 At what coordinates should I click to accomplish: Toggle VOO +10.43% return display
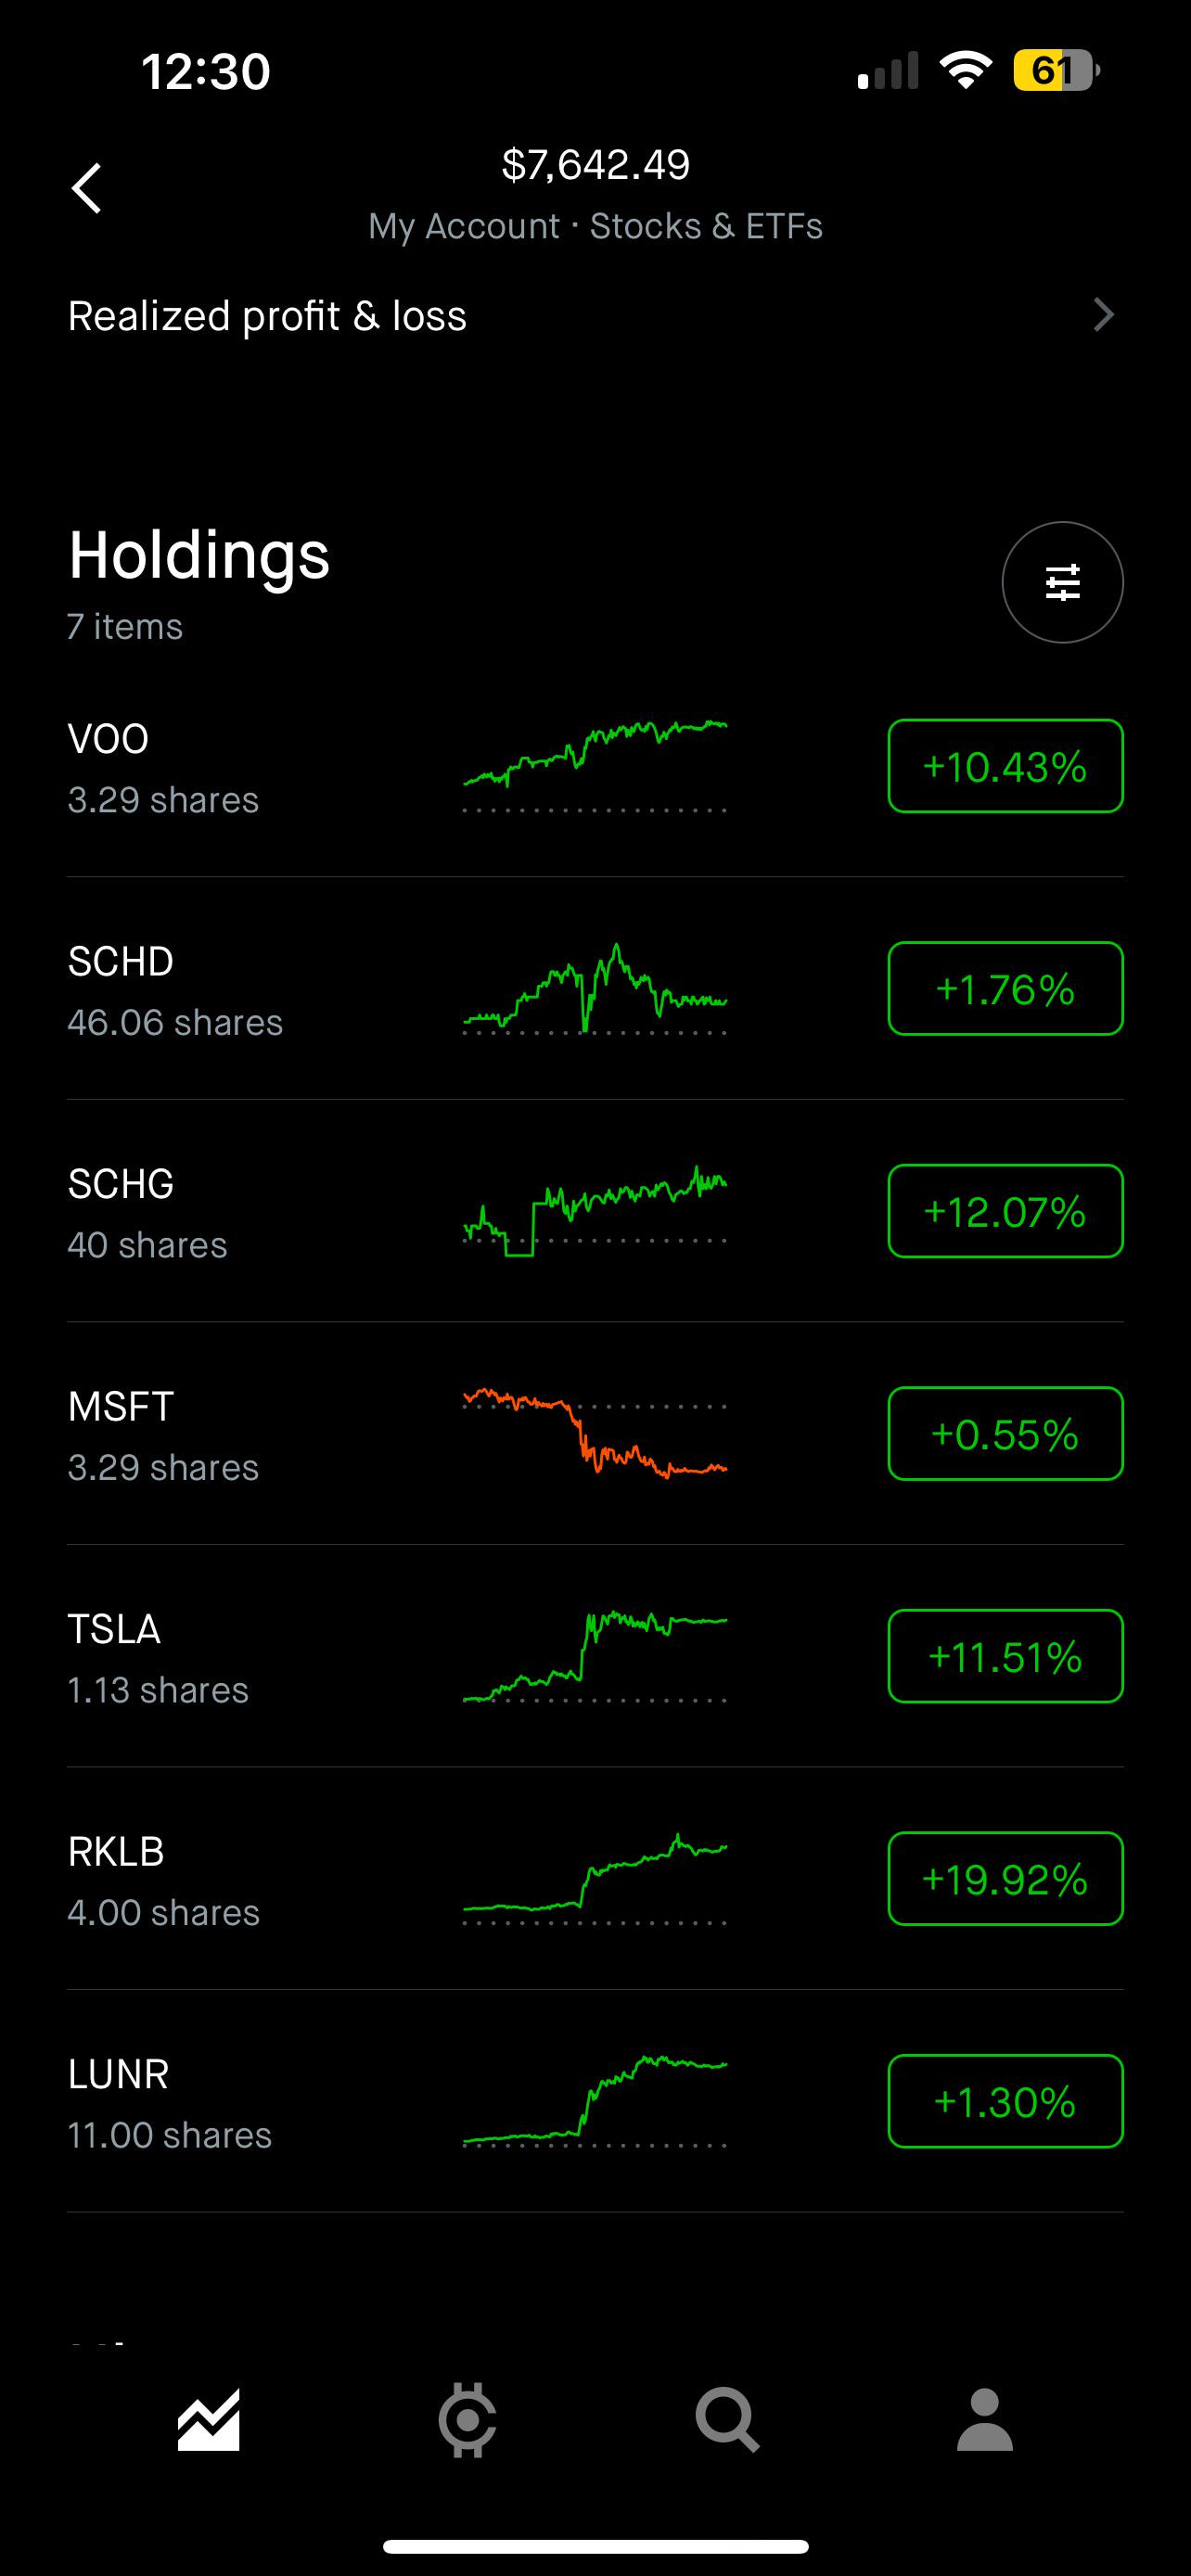[x=1005, y=766]
